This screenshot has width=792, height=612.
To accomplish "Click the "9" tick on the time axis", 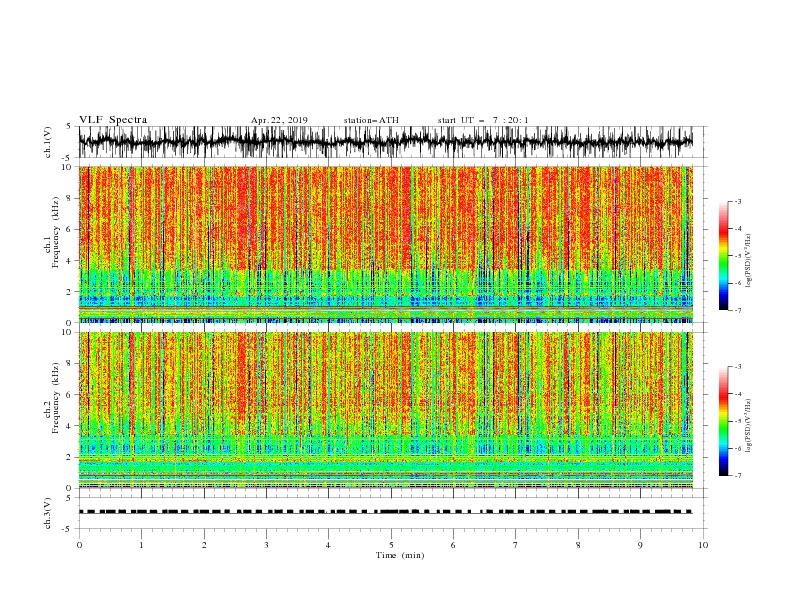I will pos(640,545).
